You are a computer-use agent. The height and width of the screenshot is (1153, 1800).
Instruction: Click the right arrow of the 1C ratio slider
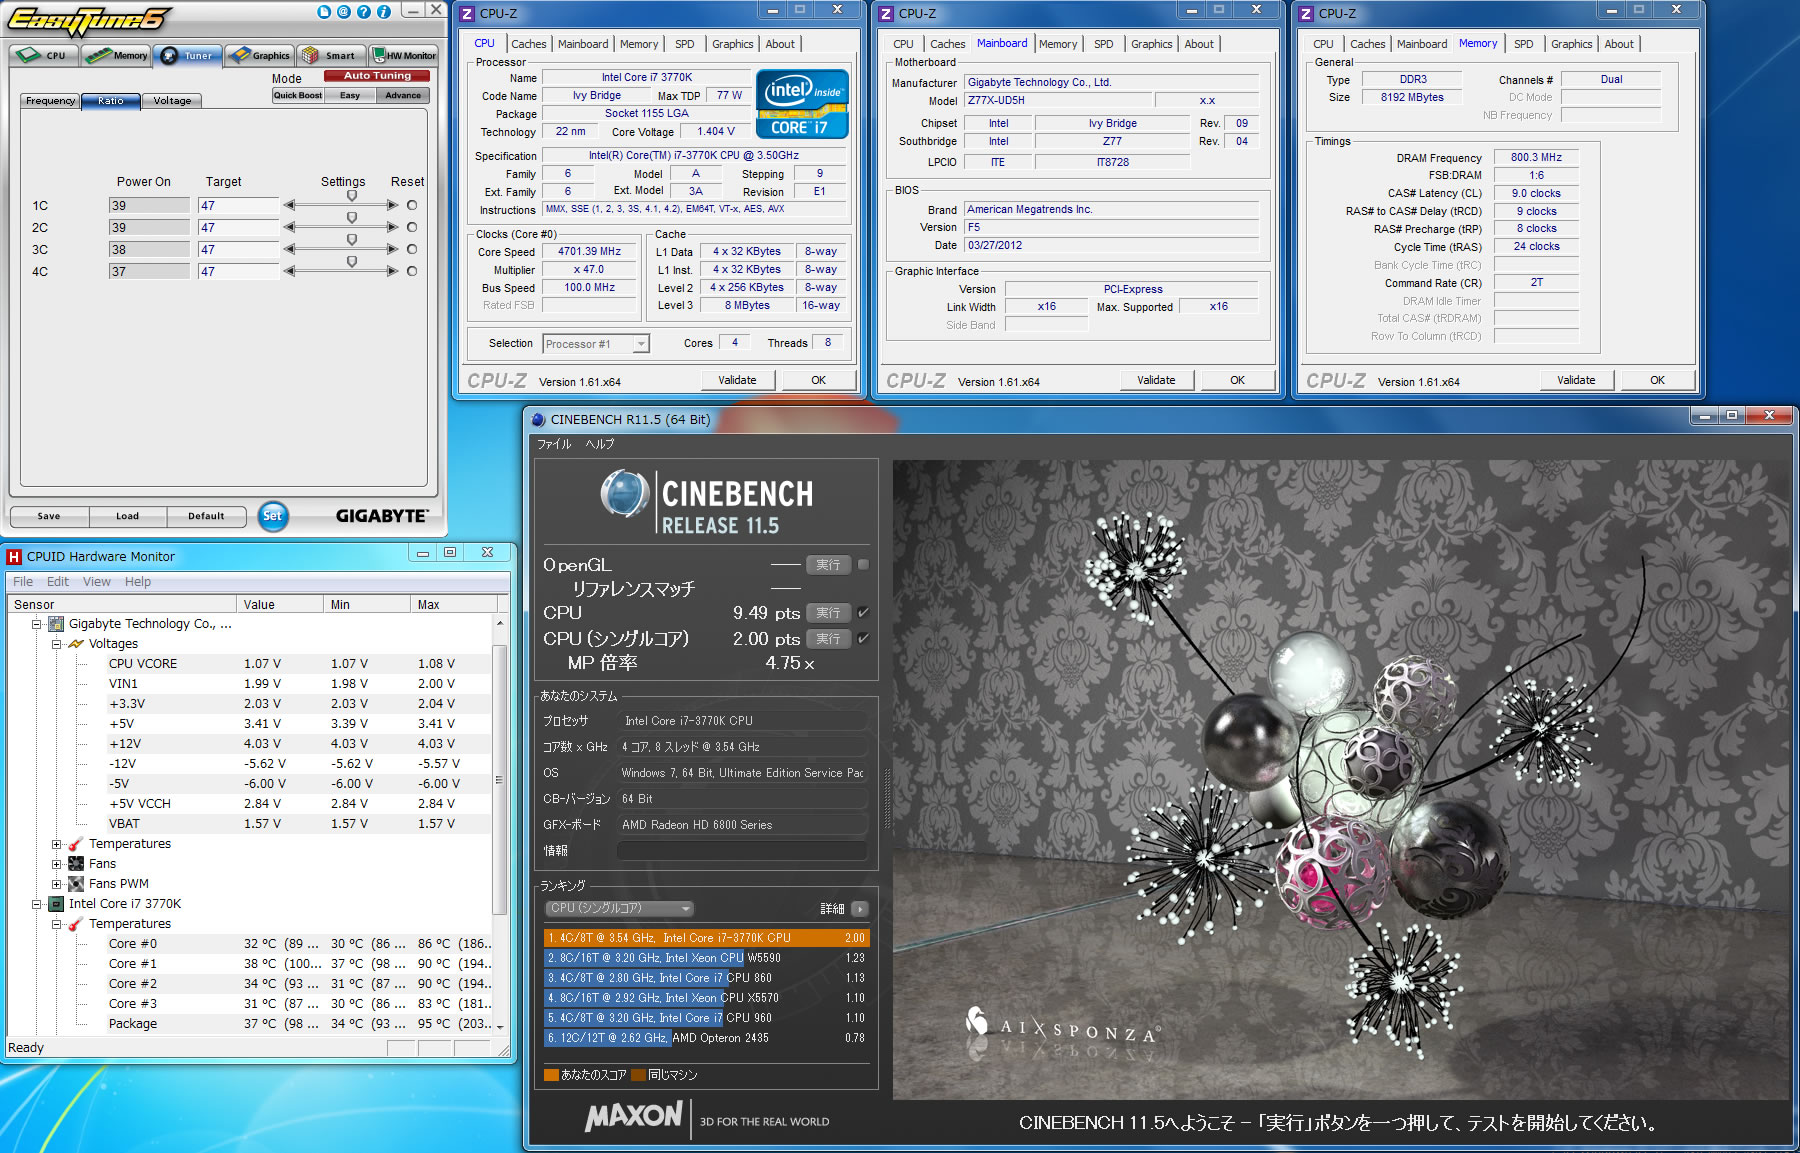pos(392,205)
